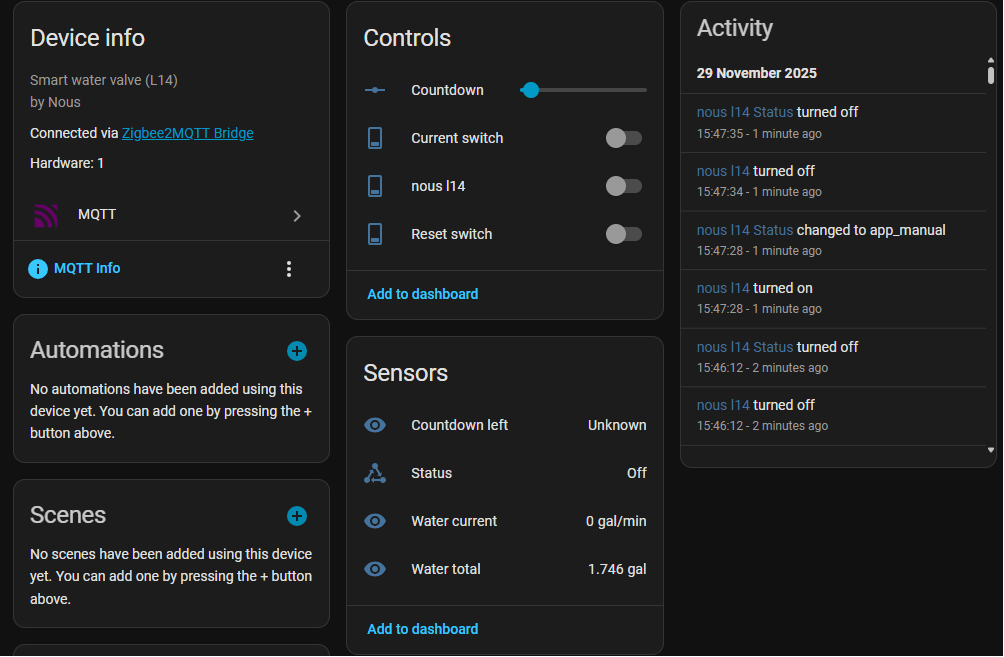This screenshot has width=1004, height=657.
Task: Turn on the nous l14 switch
Action: [623, 186]
